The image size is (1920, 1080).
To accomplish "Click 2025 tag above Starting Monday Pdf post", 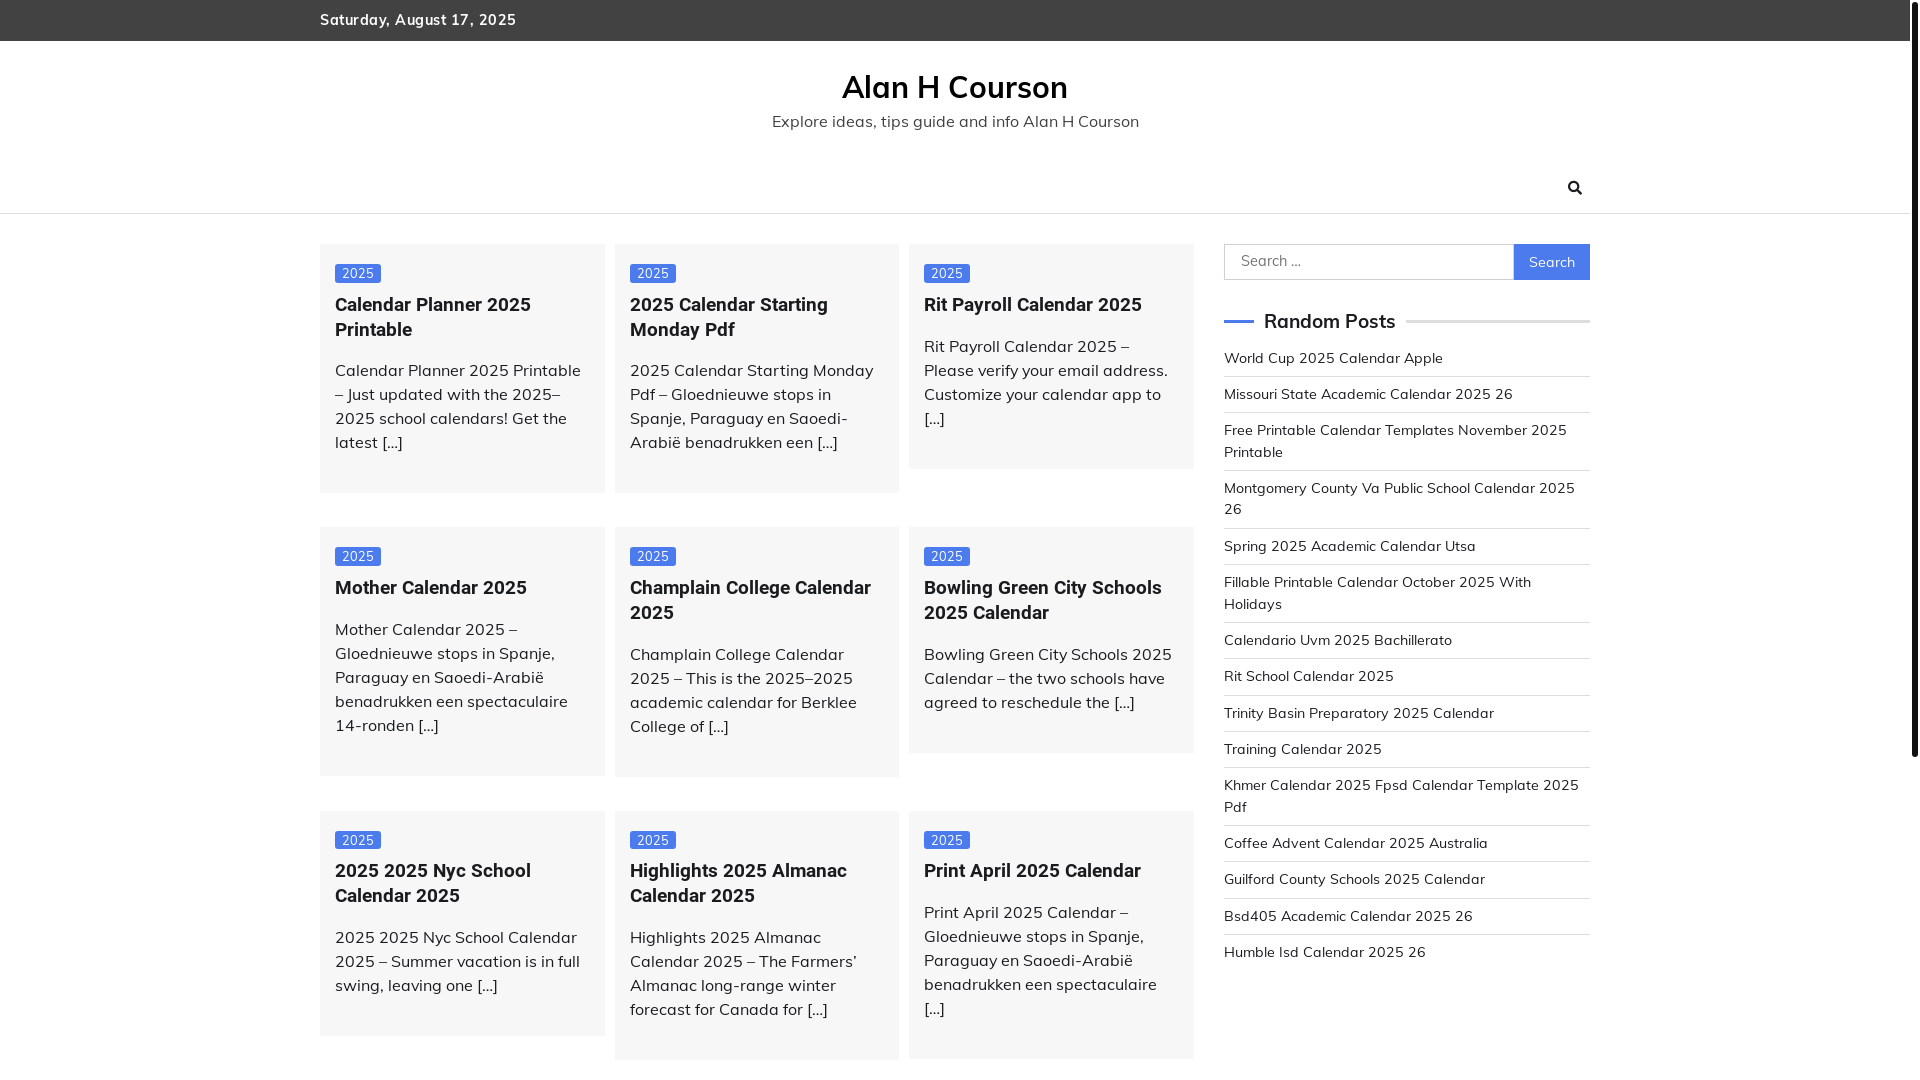I will click(x=653, y=273).
